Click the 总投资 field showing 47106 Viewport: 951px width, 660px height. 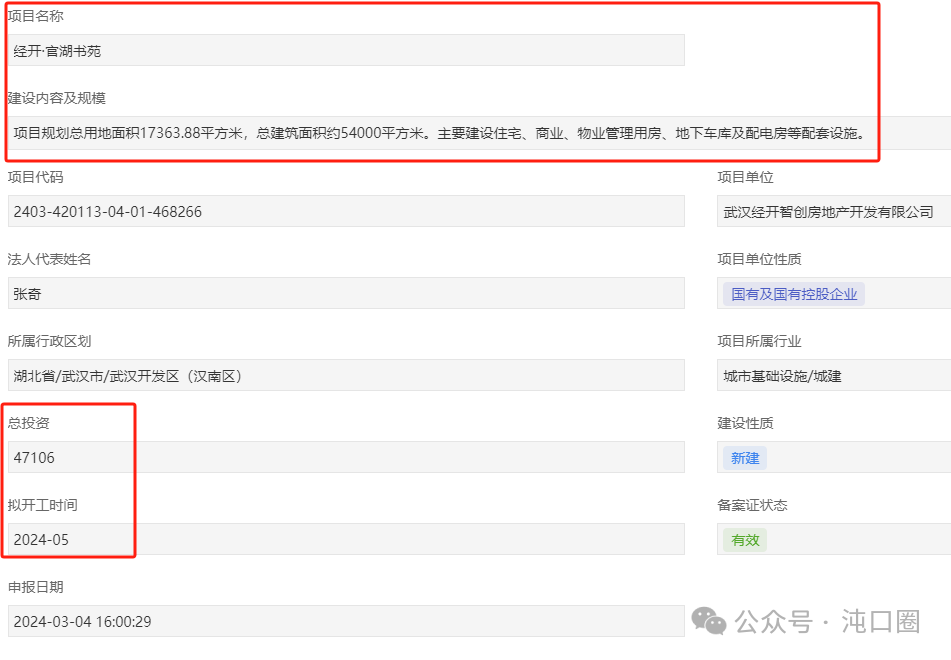point(346,458)
